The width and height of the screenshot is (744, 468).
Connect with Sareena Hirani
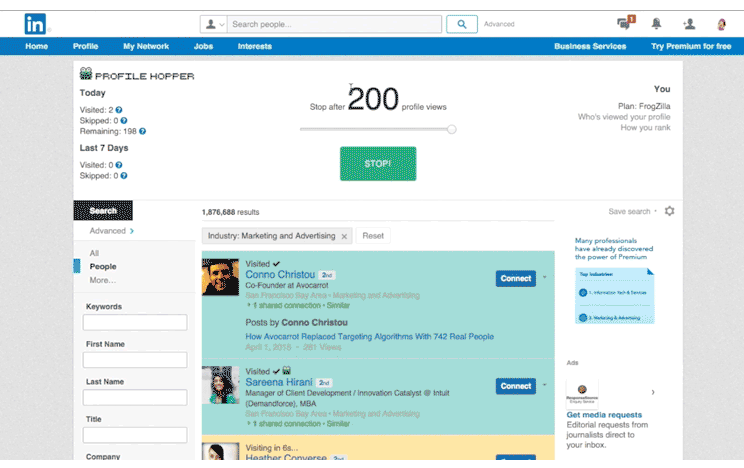point(516,386)
